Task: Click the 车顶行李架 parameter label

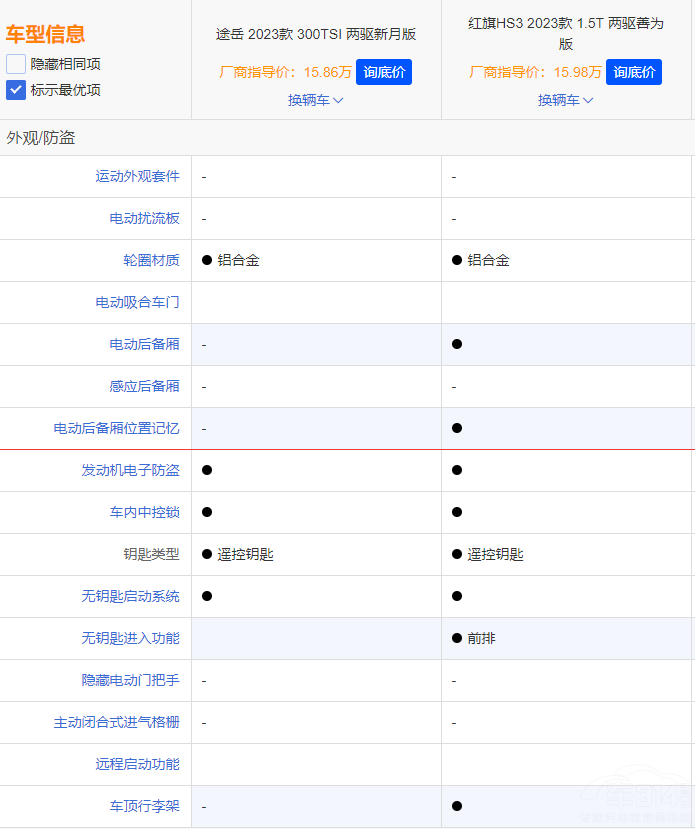Action: pos(144,806)
